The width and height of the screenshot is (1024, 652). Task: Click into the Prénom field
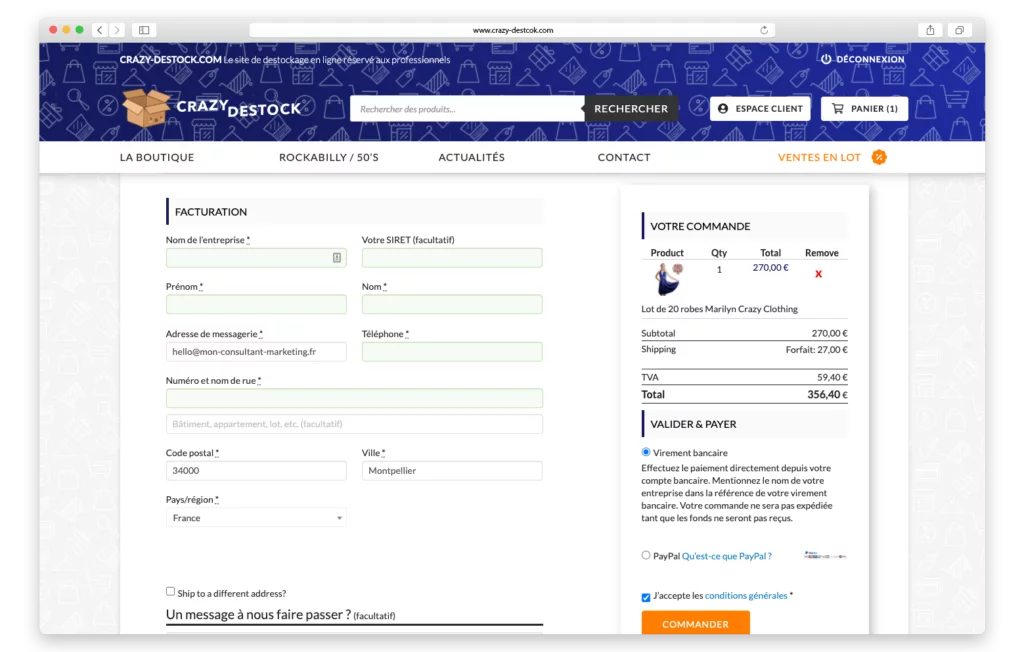pos(256,304)
